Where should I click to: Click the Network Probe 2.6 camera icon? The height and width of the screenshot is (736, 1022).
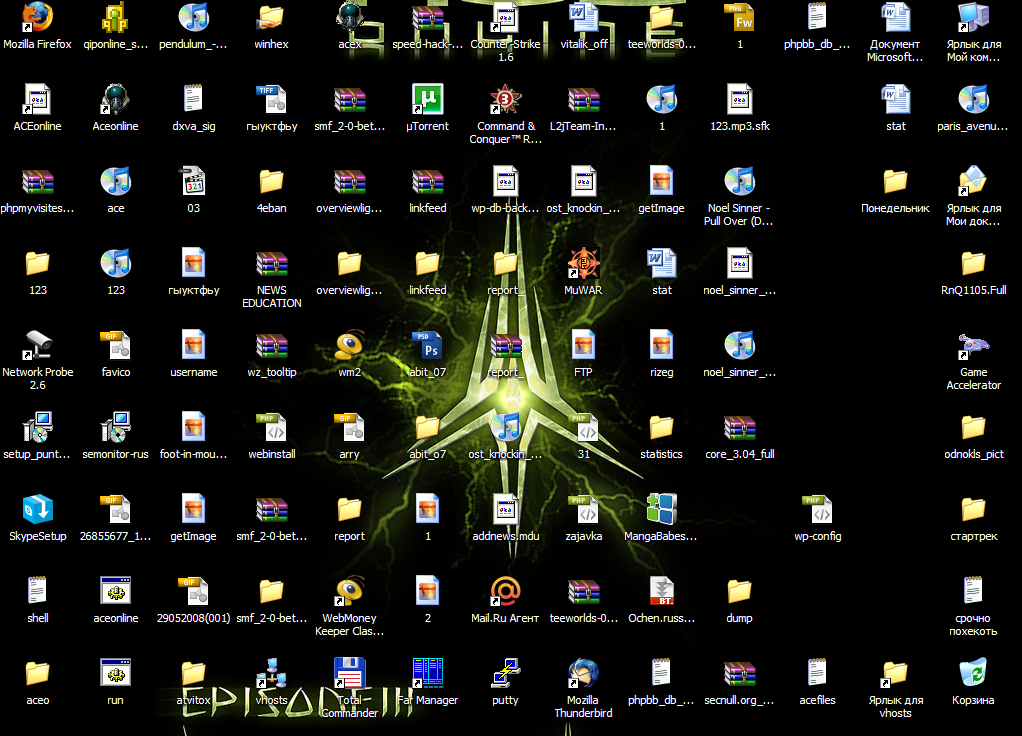click(x=37, y=345)
